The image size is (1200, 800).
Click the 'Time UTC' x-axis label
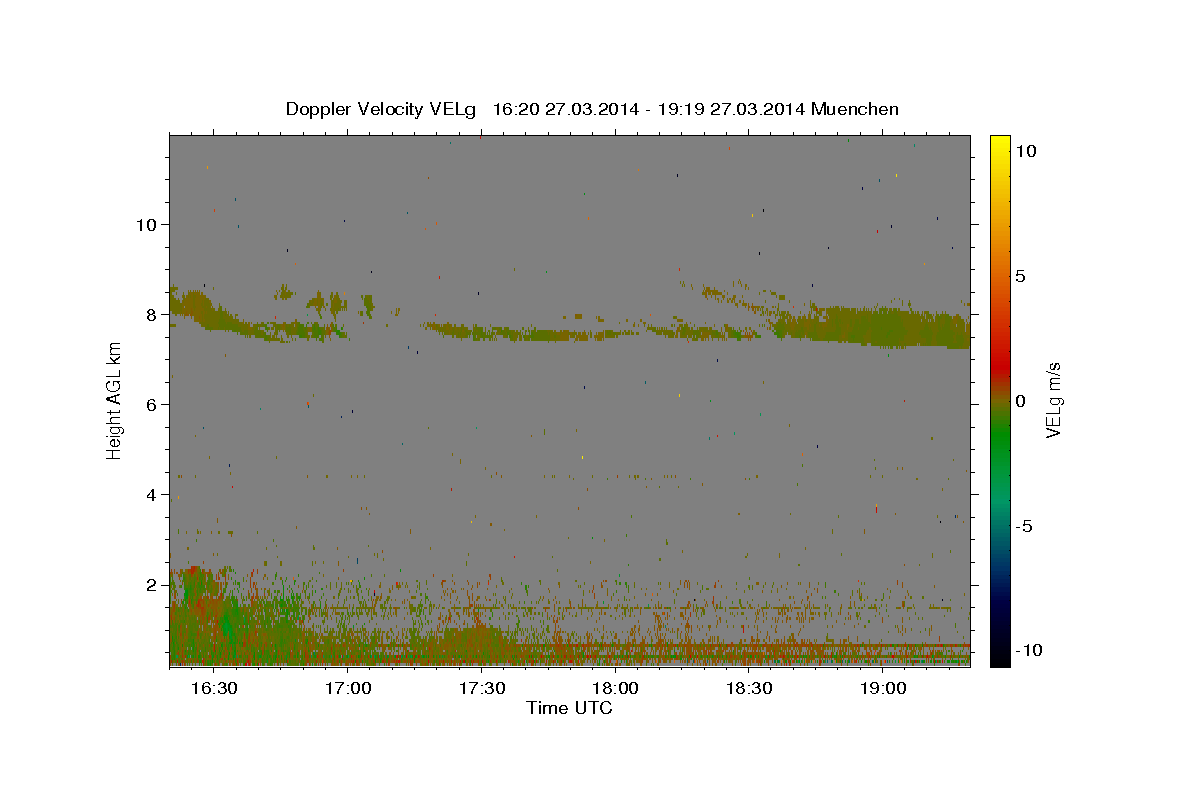pos(569,708)
